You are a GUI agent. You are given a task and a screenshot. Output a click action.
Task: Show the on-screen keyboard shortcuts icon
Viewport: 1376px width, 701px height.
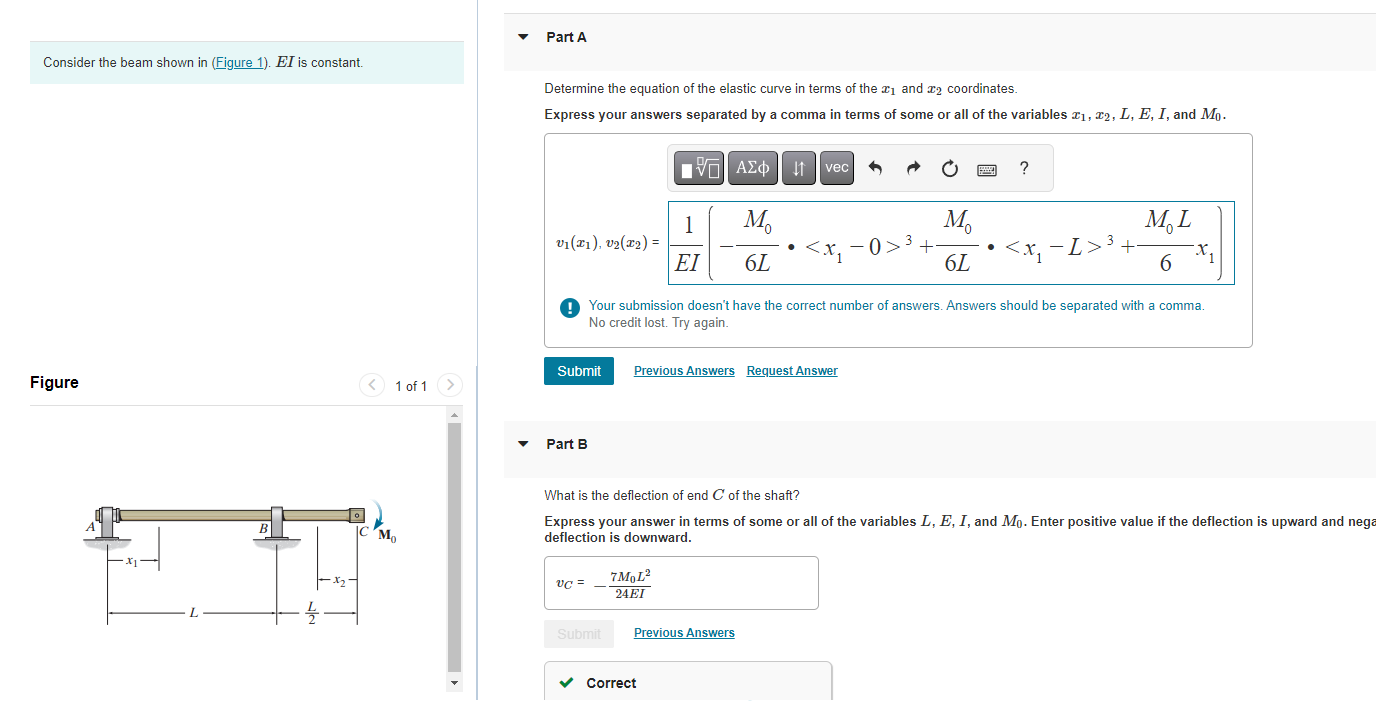pos(986,168)
